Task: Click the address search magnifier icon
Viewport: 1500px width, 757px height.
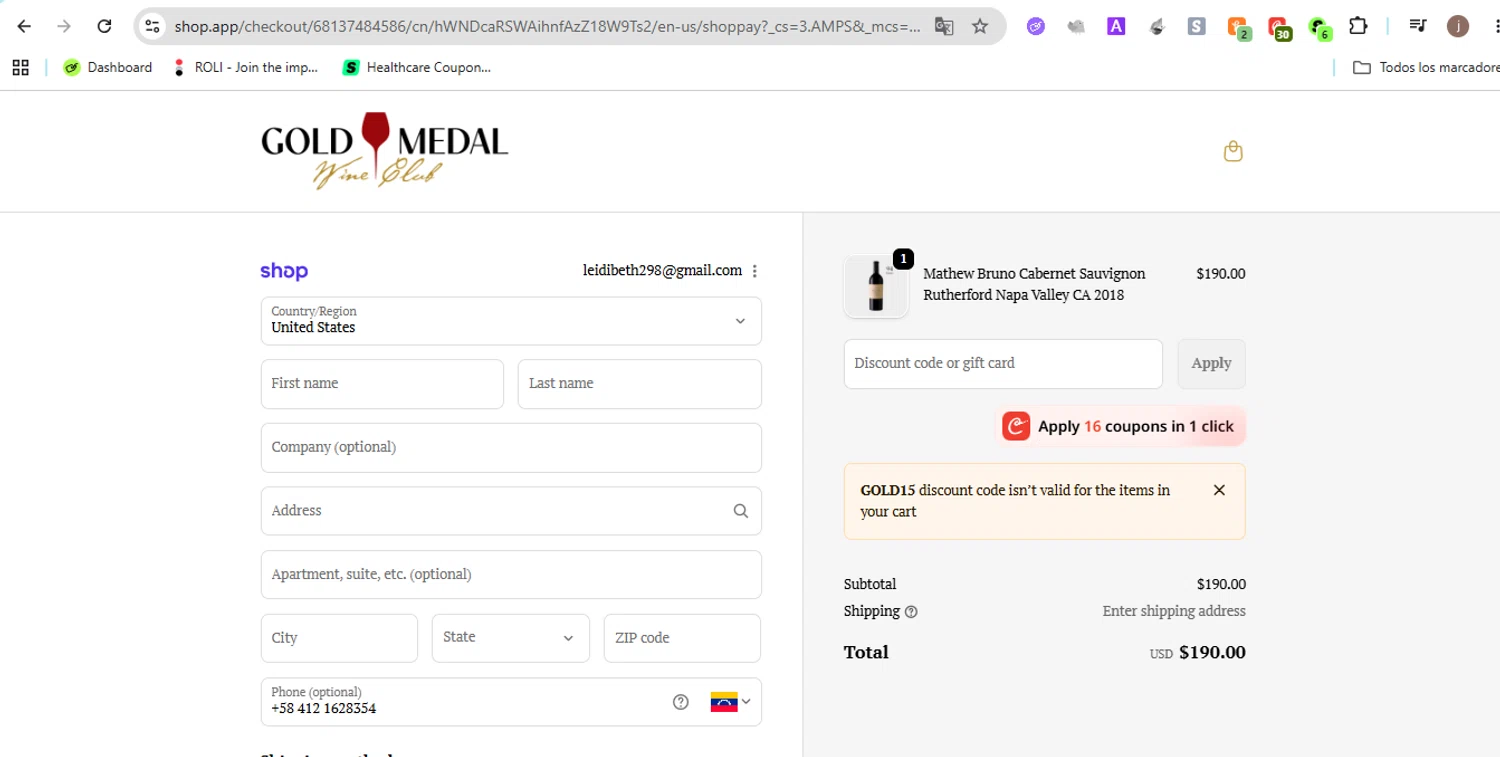Action: 741,511
